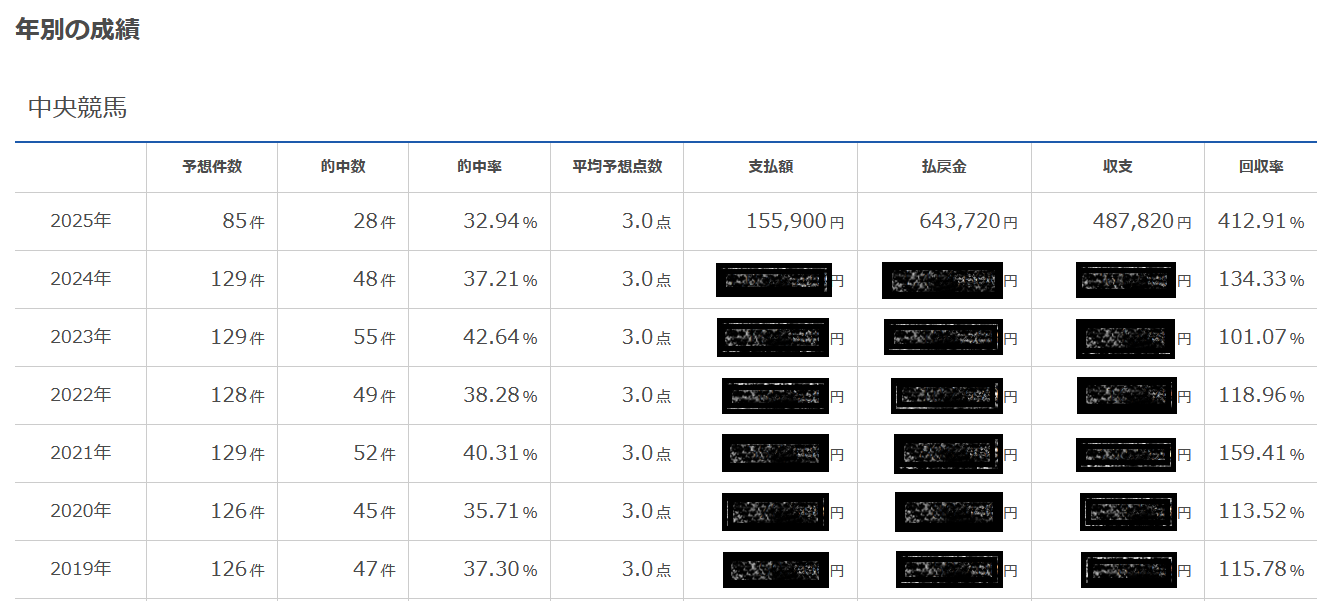Click the 487,820円 balance amount
The height and width of the screenshot is (601, 1322).
click(x=1142, y=221)
